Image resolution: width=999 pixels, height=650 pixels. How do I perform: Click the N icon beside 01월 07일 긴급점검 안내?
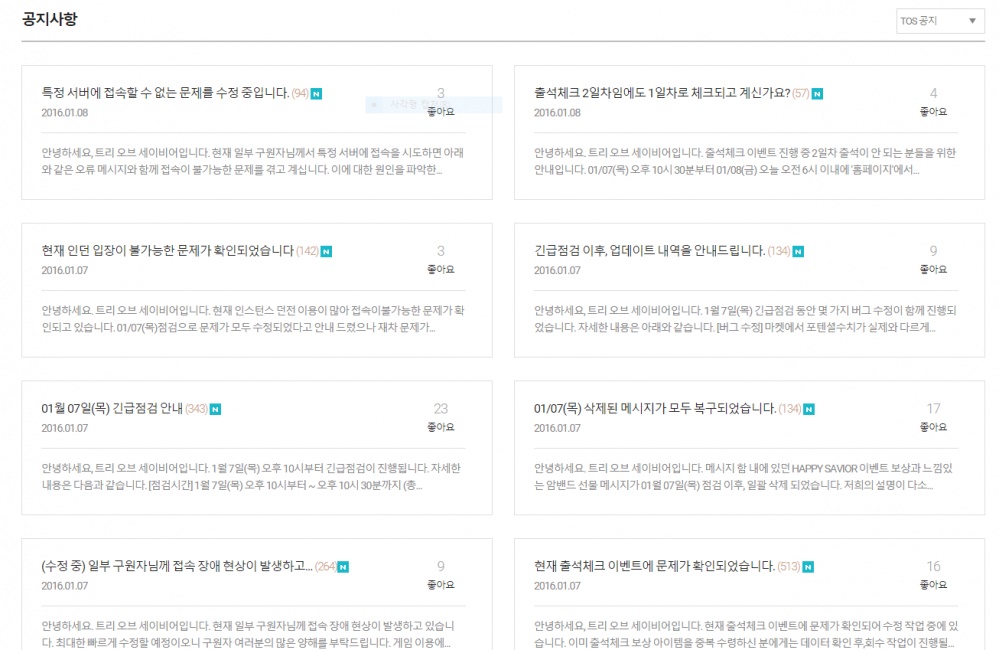click(216, 409)
